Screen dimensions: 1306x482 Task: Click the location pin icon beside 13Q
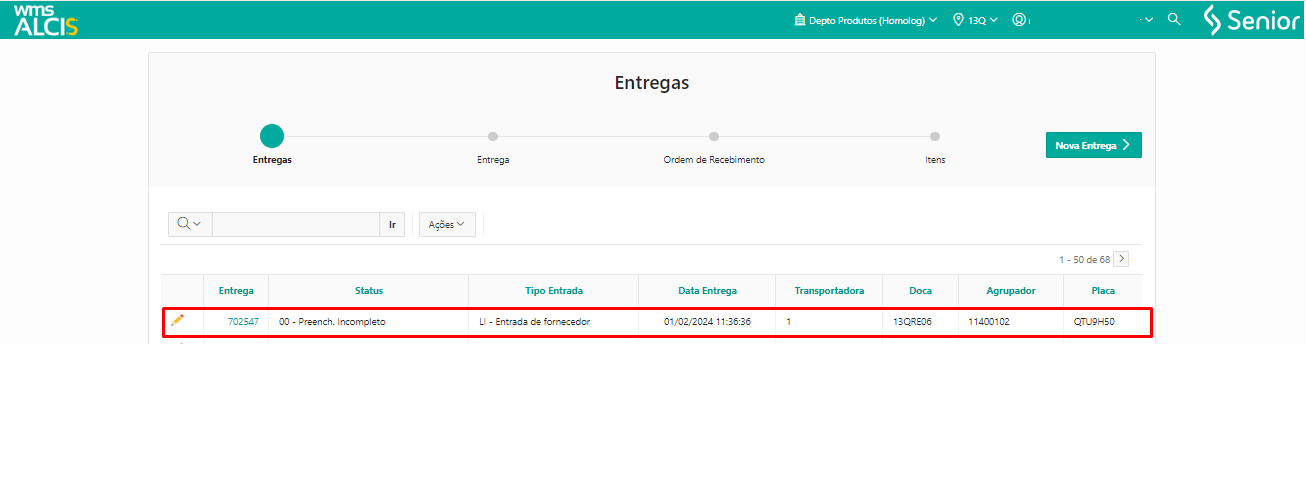point(958,19)
